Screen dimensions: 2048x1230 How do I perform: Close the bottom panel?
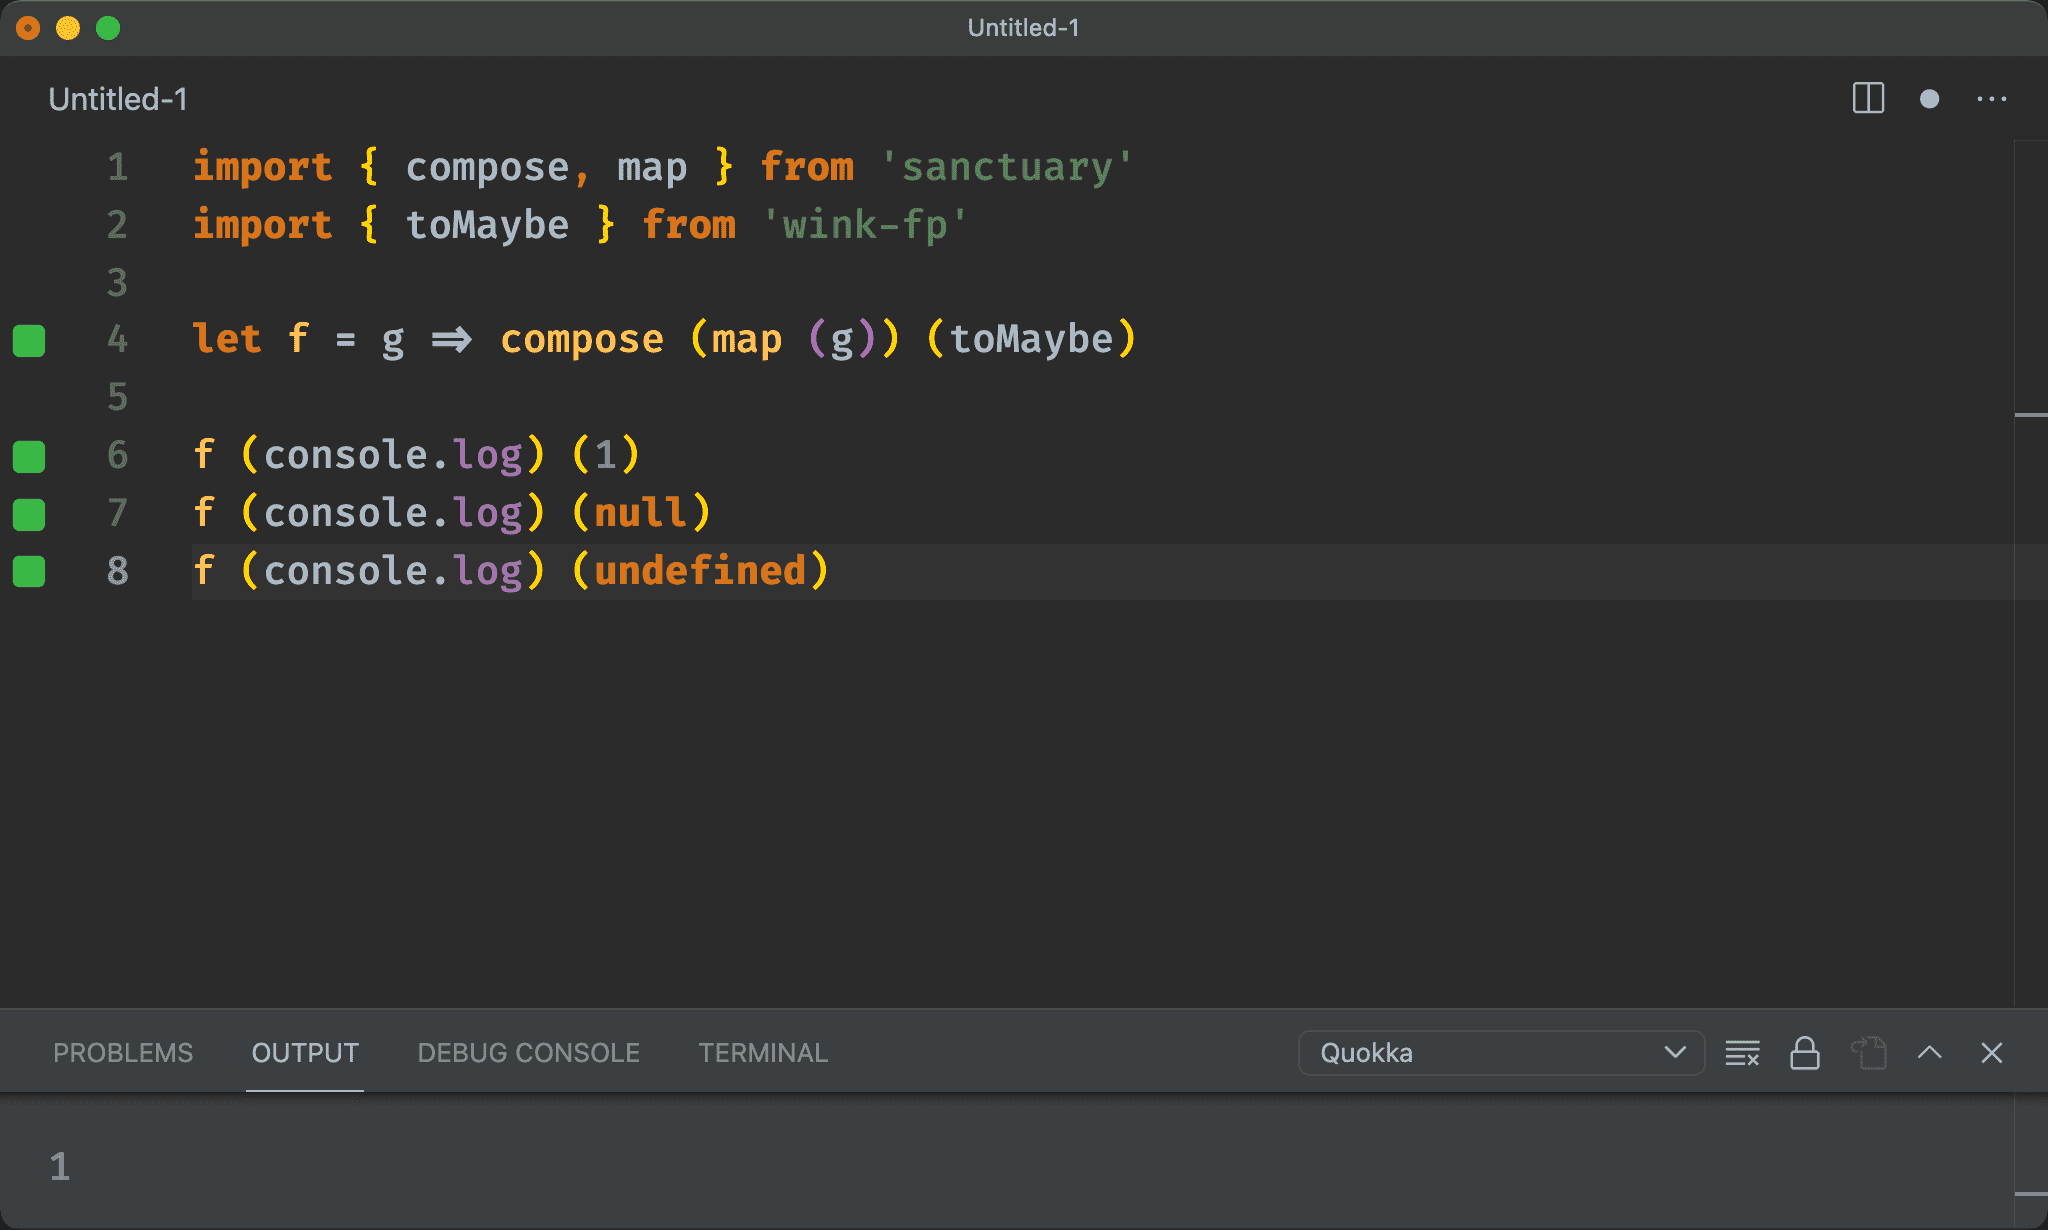1991,1053
